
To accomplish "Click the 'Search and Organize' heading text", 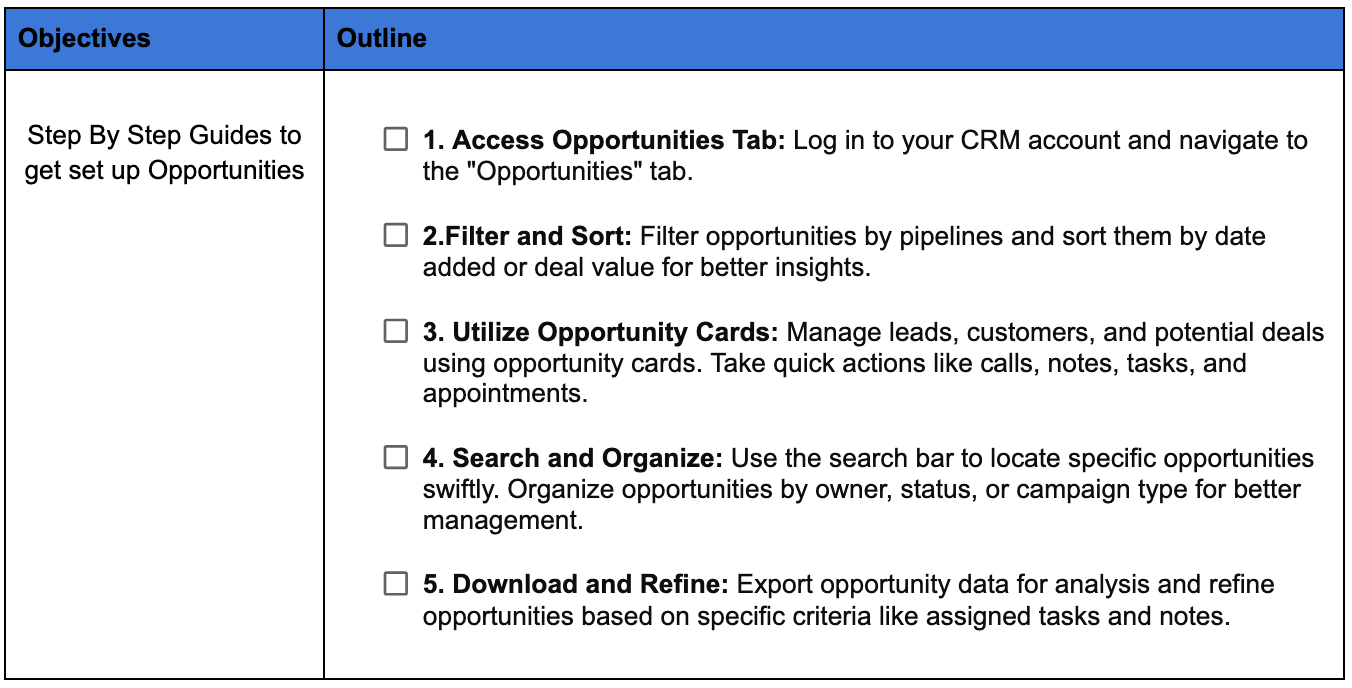I will point(573,458).
